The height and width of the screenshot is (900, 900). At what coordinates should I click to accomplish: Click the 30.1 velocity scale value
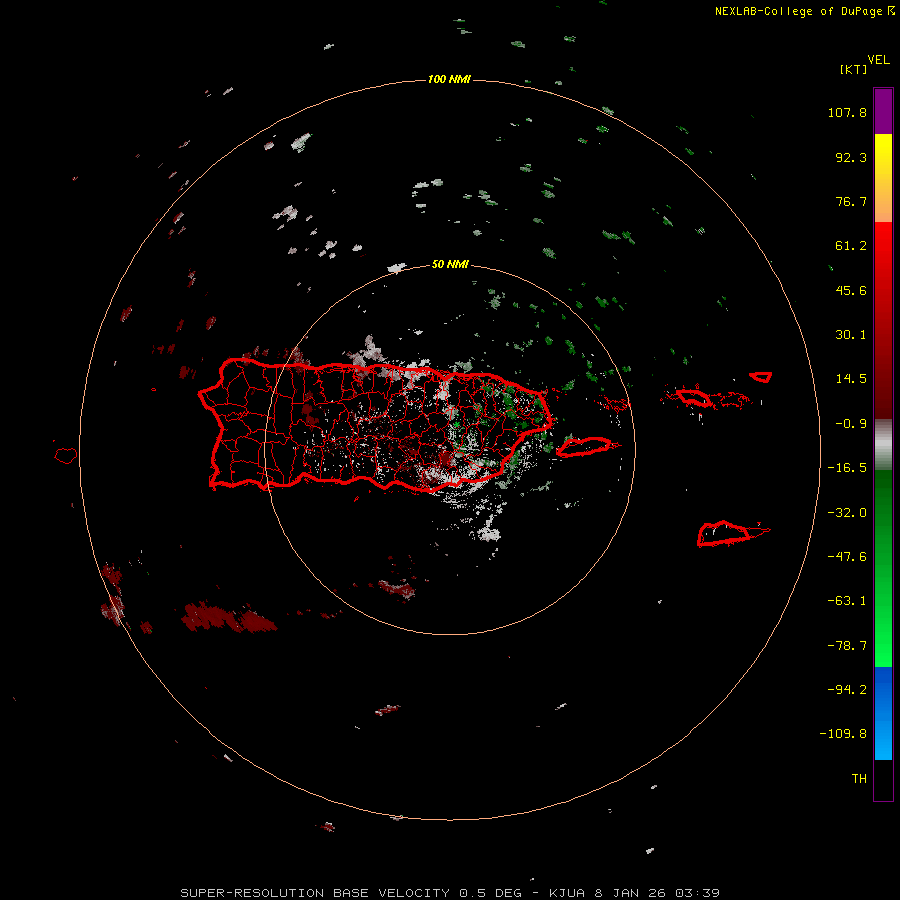point(851,335)
